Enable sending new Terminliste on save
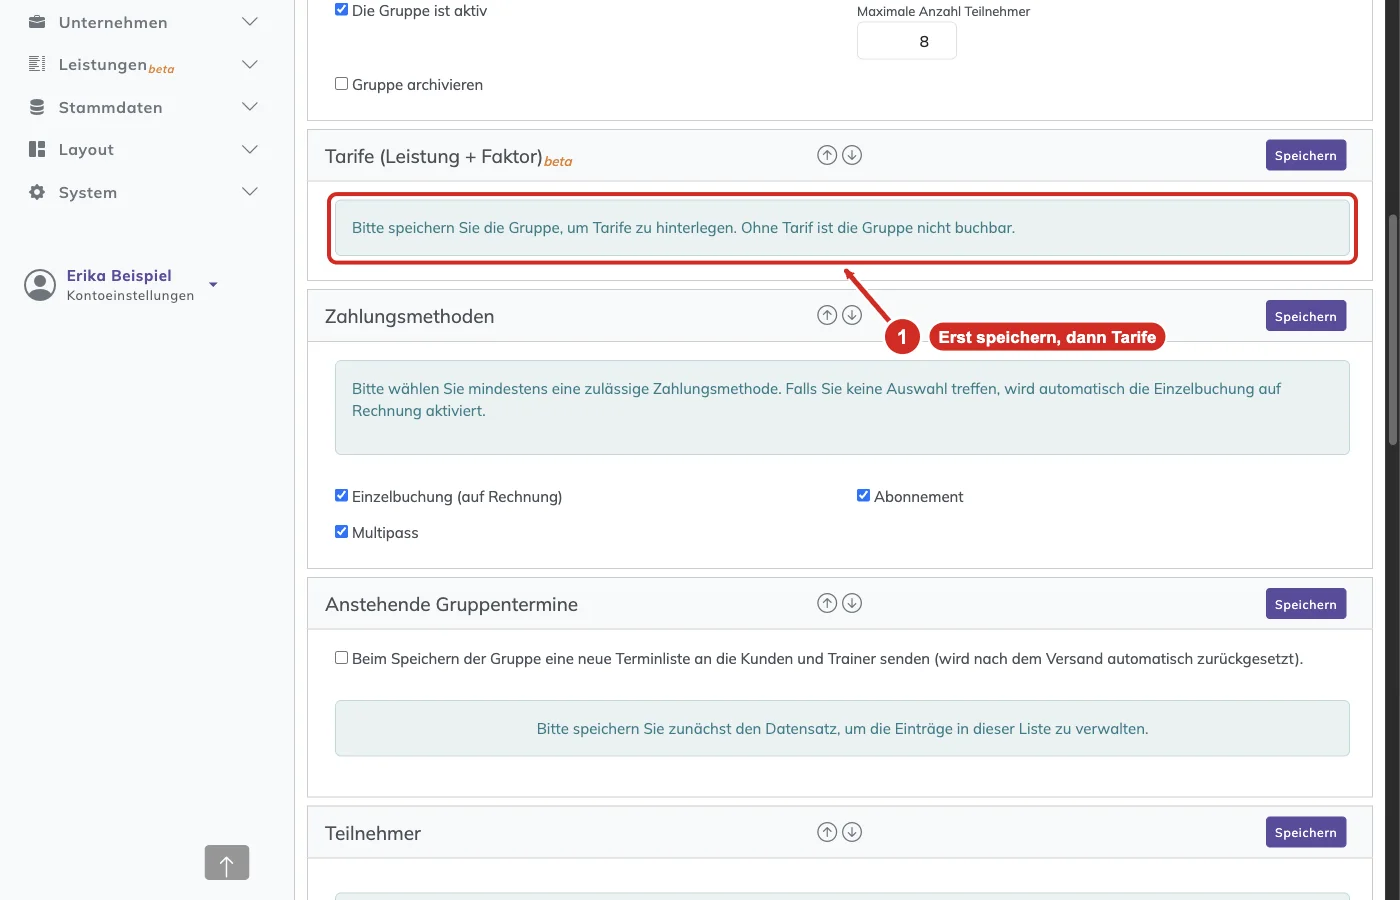The image size is (1400, 900). tap(341, 658)
